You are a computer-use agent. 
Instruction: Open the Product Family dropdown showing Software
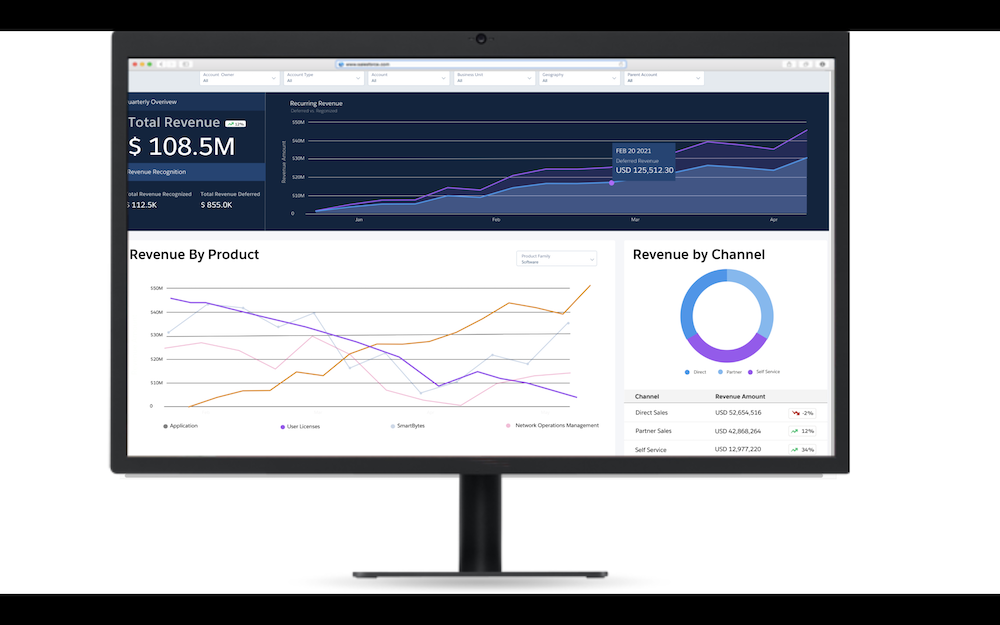coord(556,258)
